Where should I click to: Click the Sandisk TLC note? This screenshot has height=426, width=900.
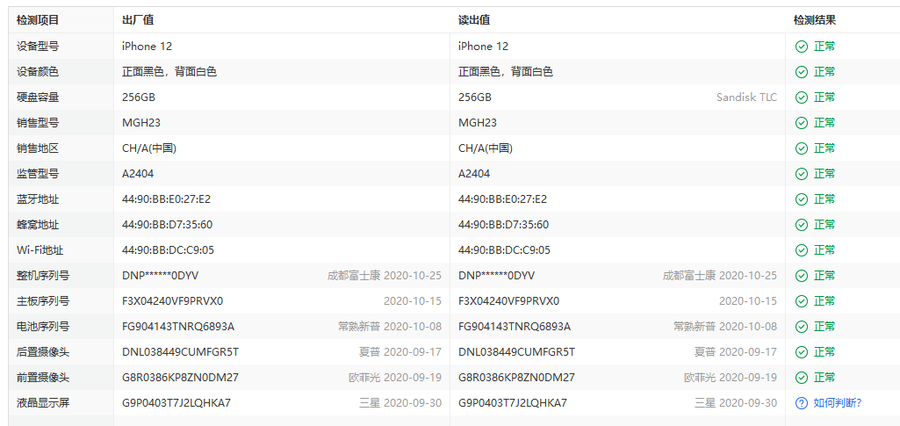click(x=747, y=98)
